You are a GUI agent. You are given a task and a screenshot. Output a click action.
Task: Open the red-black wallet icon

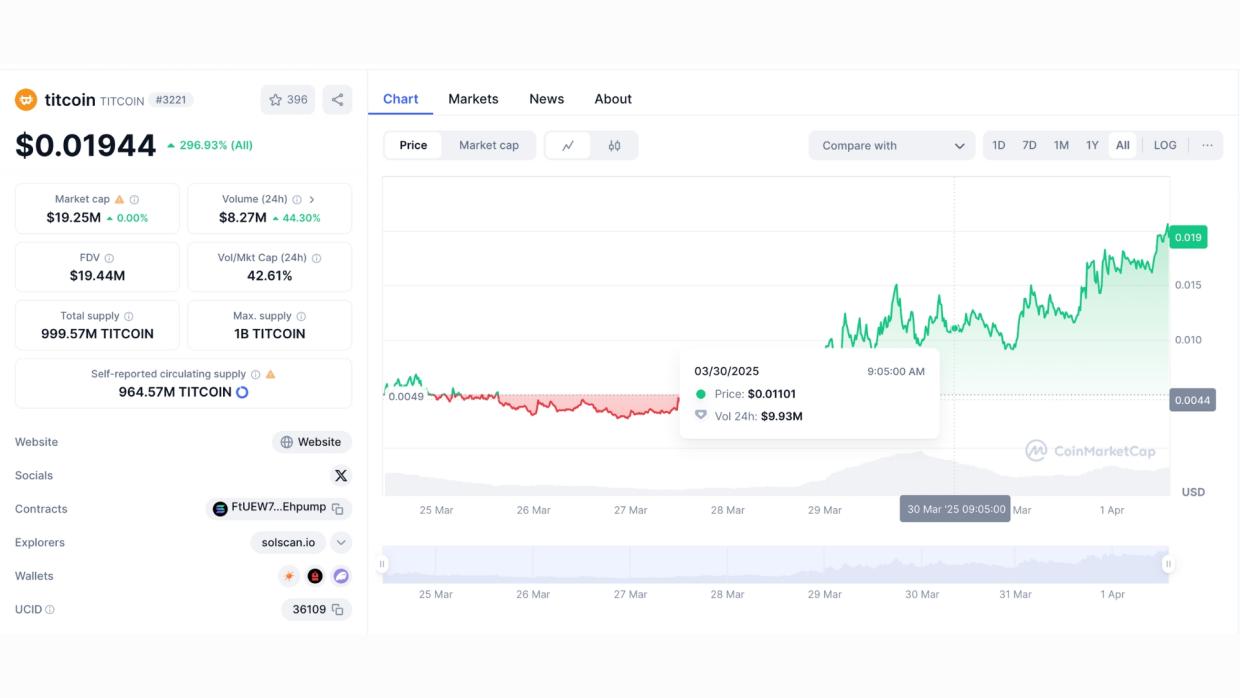(x=315, y=576)
